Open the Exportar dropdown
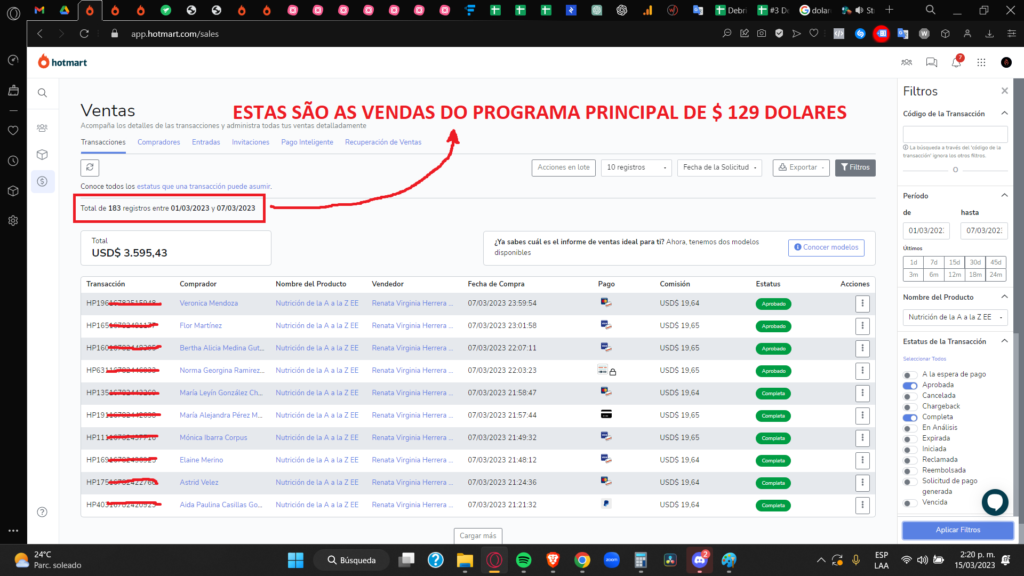This screenshot has height=576, width=1024. pos(801,168)
